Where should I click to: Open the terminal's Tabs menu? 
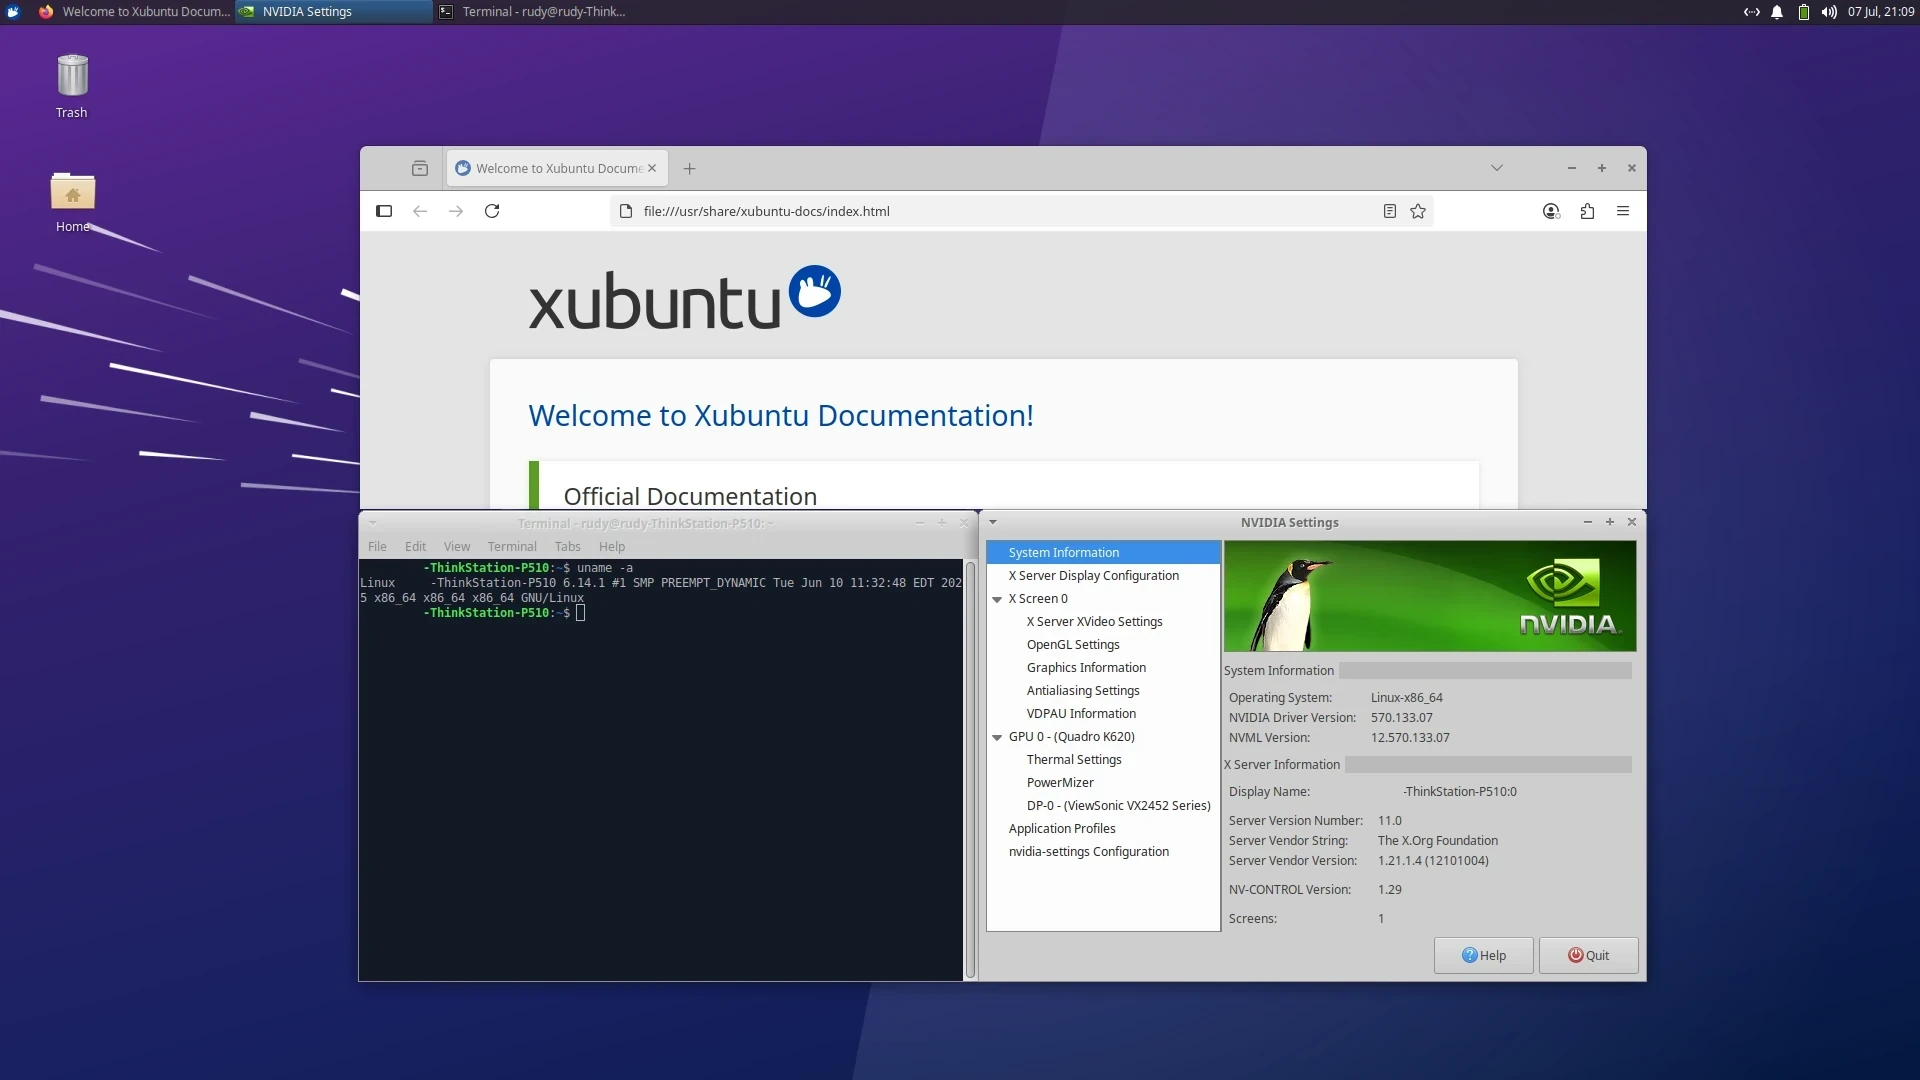pos(567,547)
